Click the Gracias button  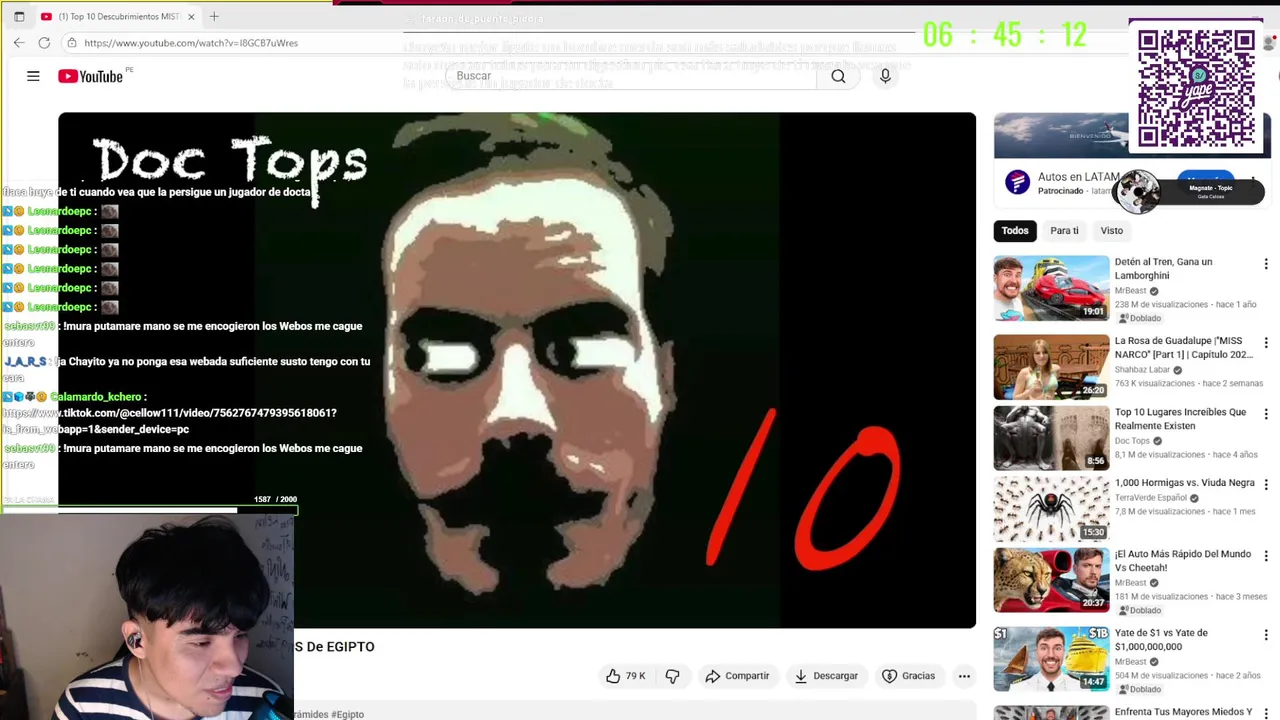coord(909,676)
